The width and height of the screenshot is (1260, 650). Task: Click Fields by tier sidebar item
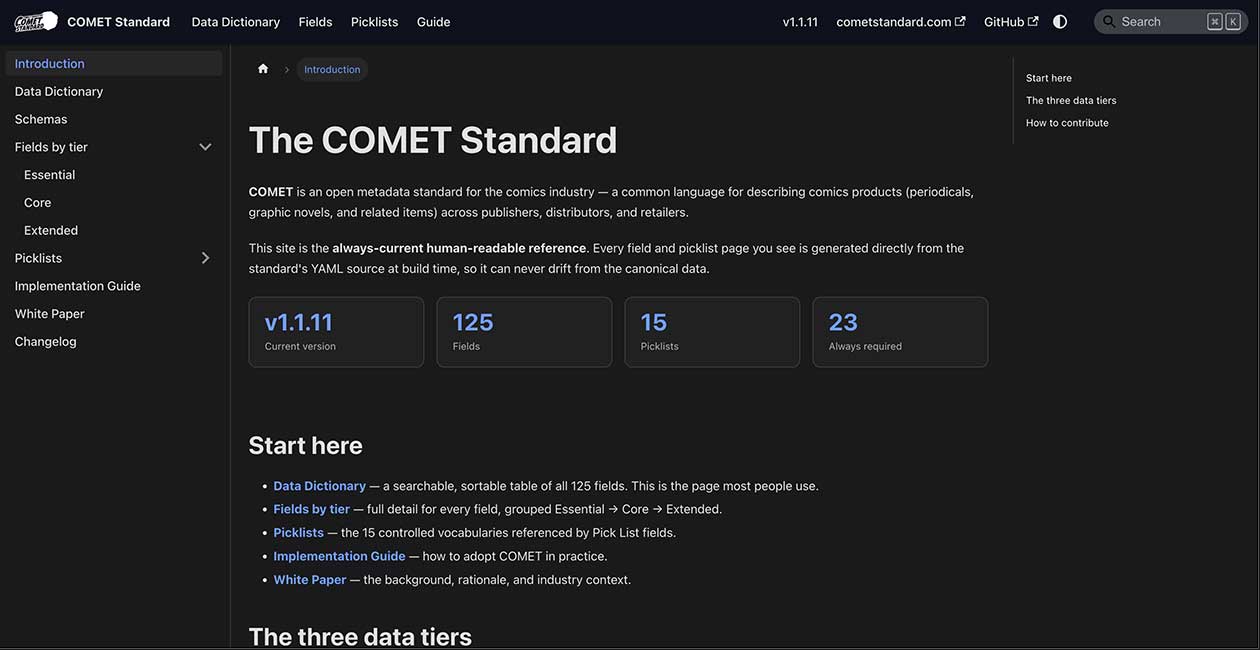[x=51, y=147]
